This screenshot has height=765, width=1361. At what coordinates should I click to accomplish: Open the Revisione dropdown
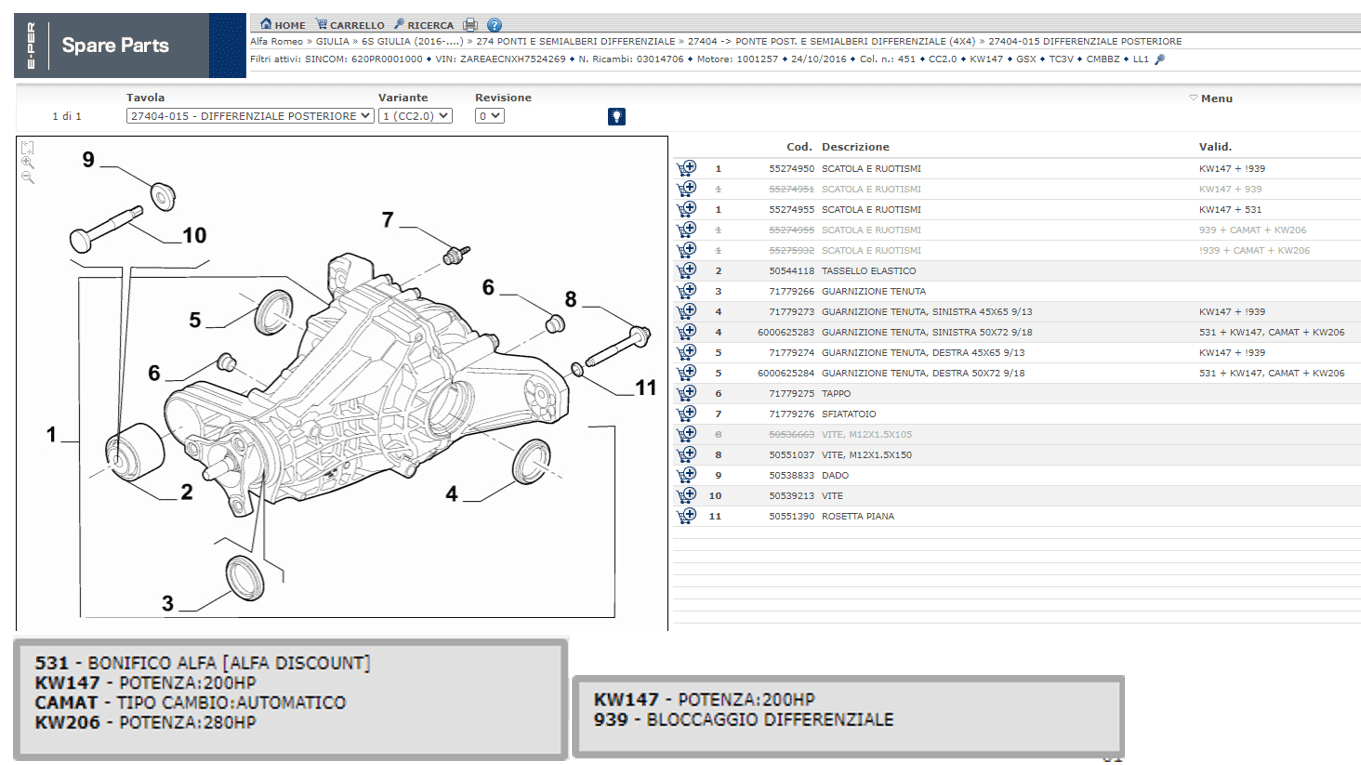(x=490, y=116)
